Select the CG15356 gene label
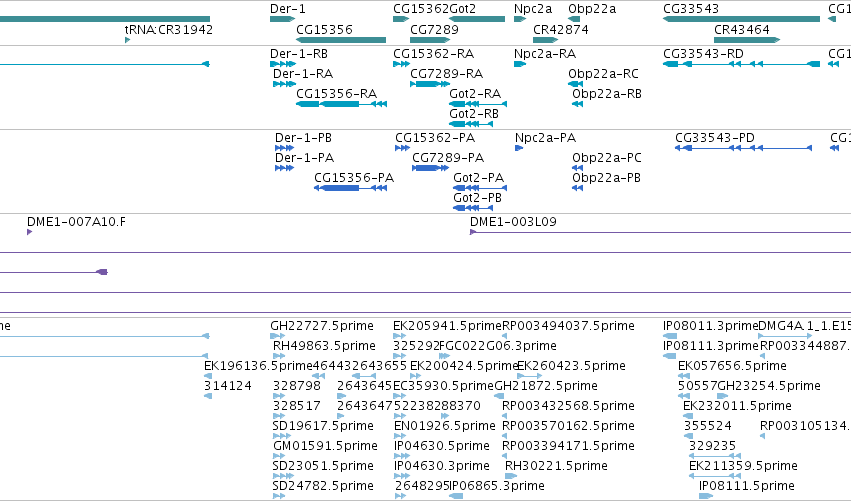Screen dimensions: 851x501 324,29
